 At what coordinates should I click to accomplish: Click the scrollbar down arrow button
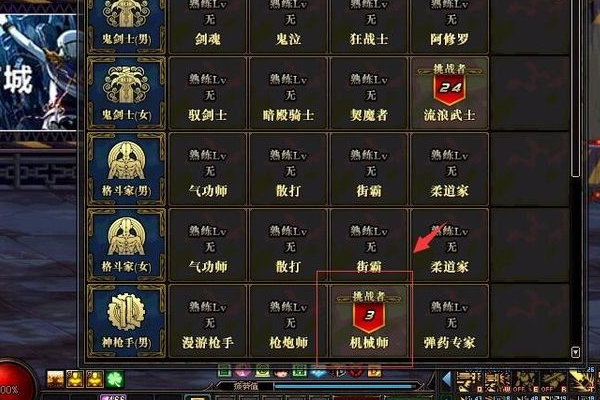(576, 352)
